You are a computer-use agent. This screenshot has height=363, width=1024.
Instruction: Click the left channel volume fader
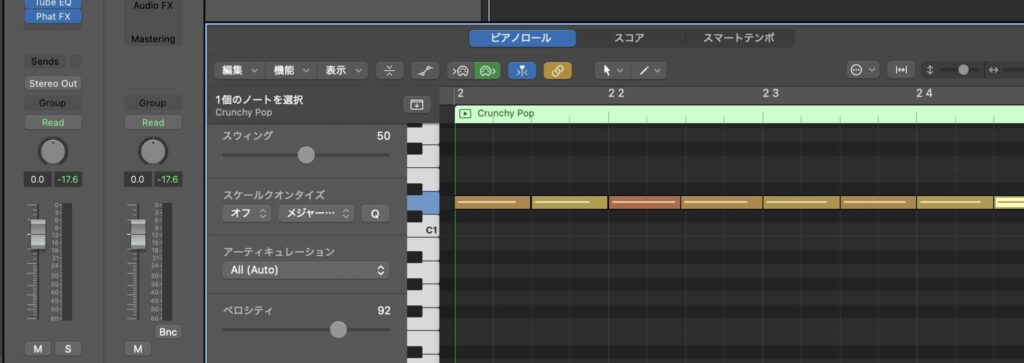(x=39, y=234)
